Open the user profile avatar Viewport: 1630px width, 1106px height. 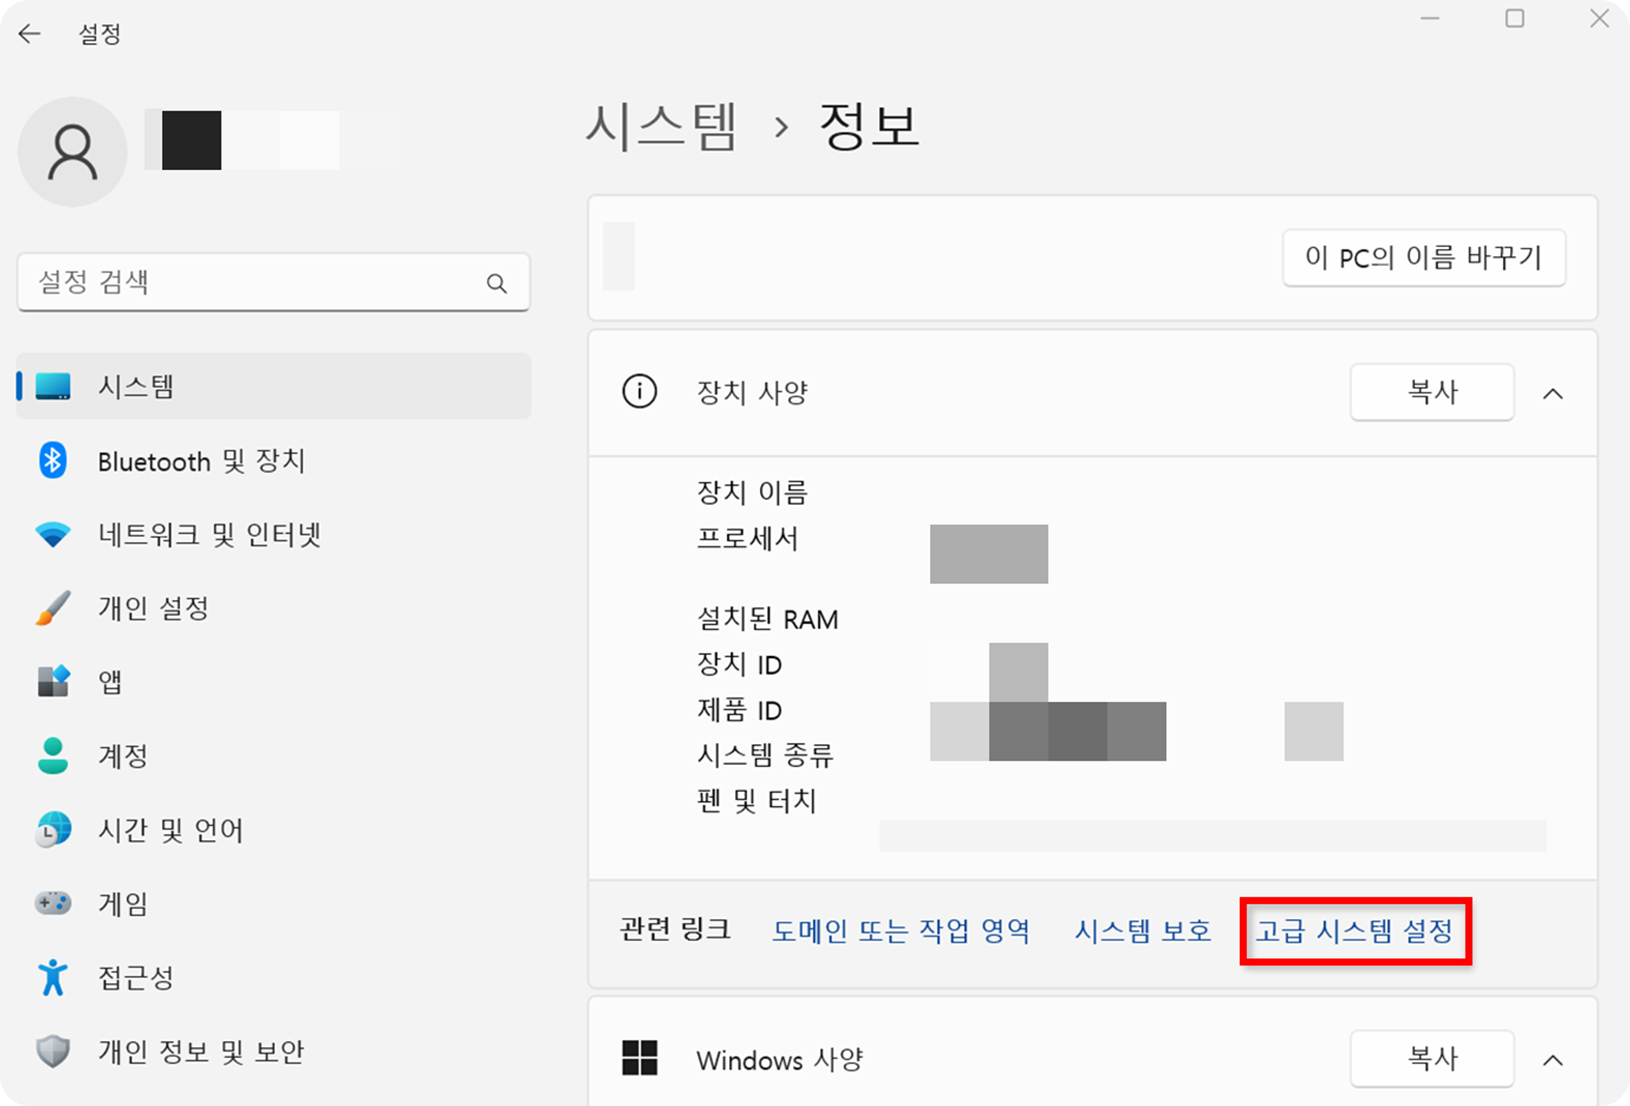[73, 152]
